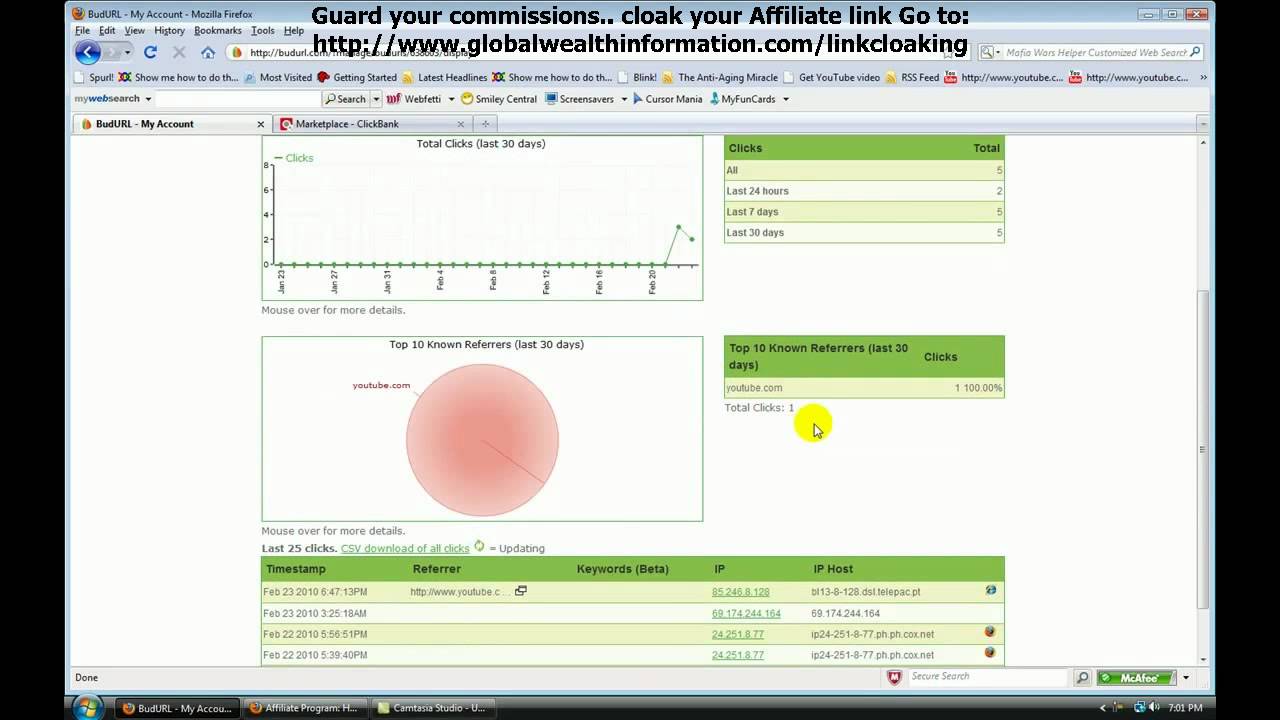1280x720 pixels.
Task: Open the Windows Start menu
Action: click(87, 708)
